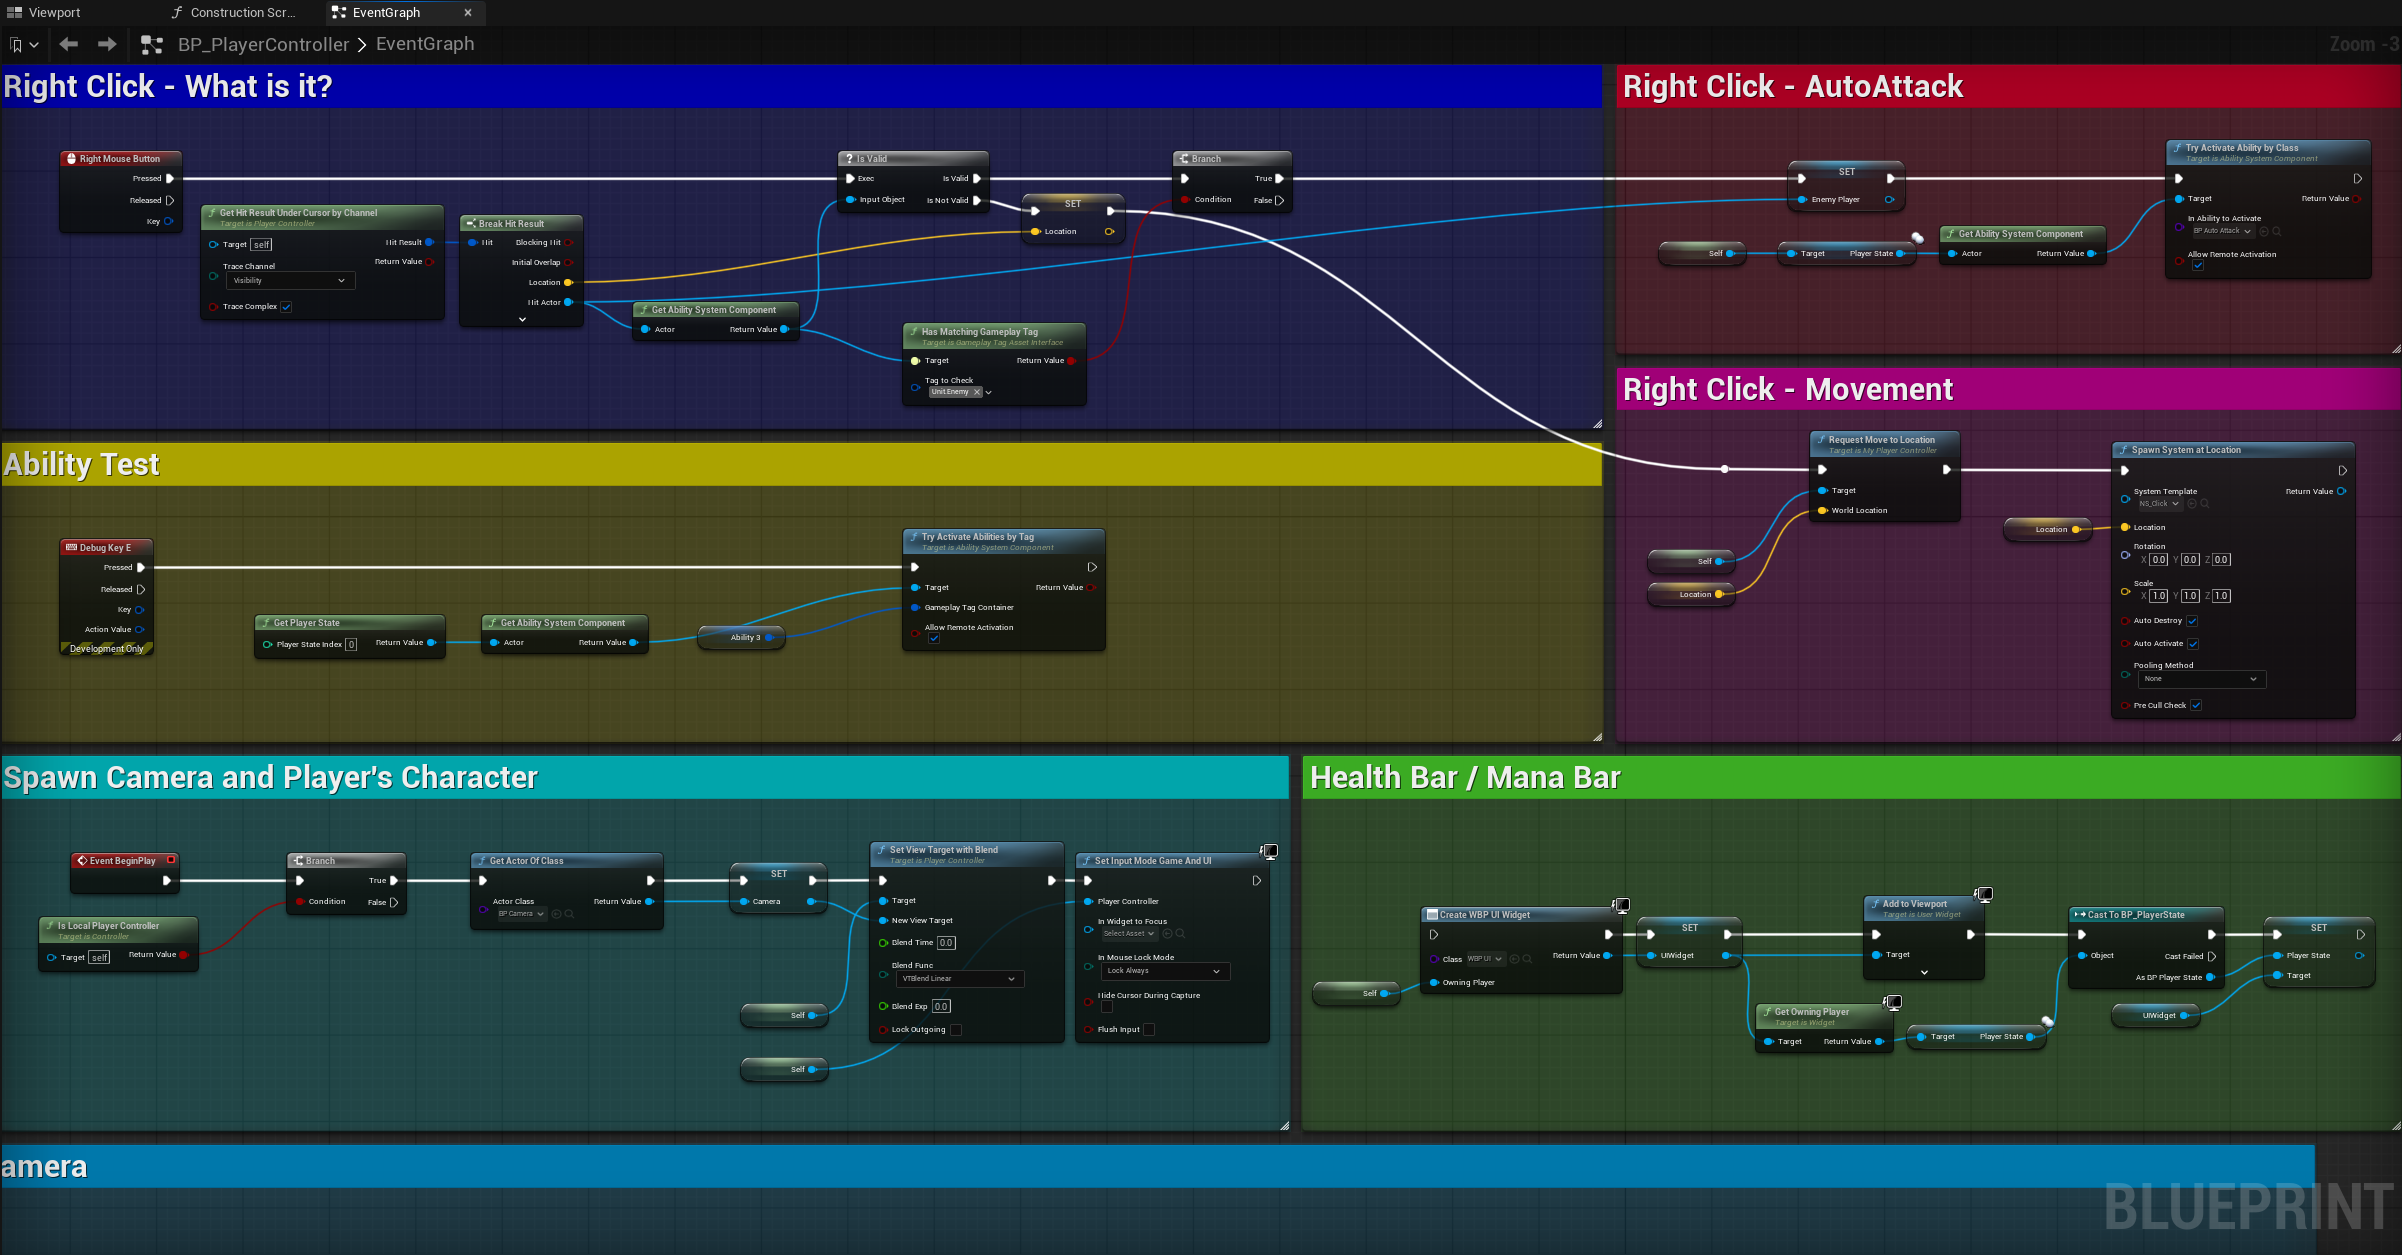This screenshot has width=2402, height=1255.
Task: Select the Health Bar / Mana Bar comment header
Action: (x=1850, y=778)
